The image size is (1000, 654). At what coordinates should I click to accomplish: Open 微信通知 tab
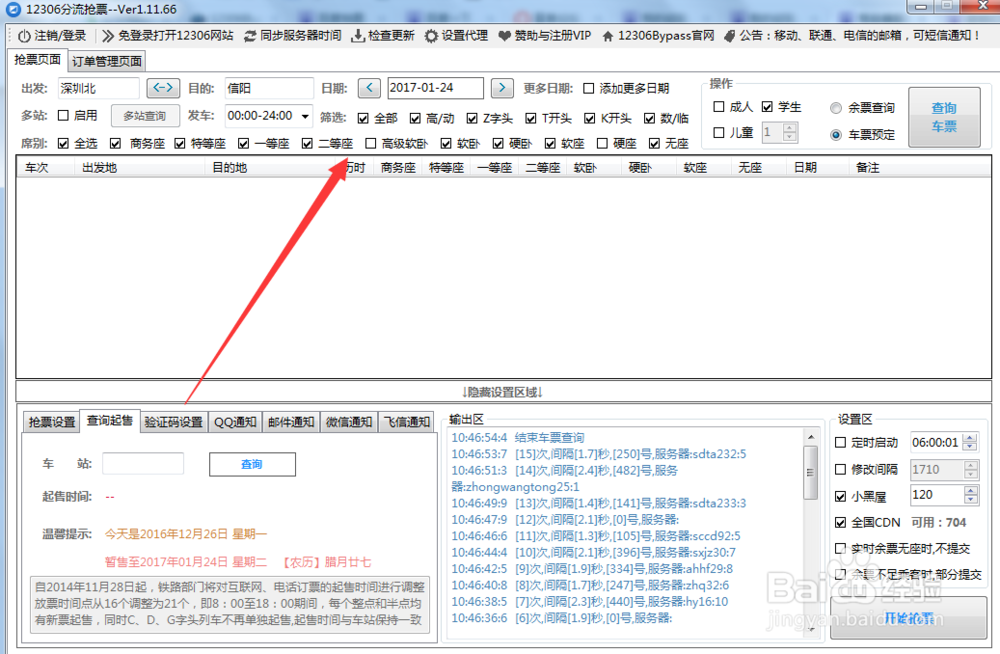[349, 422]
